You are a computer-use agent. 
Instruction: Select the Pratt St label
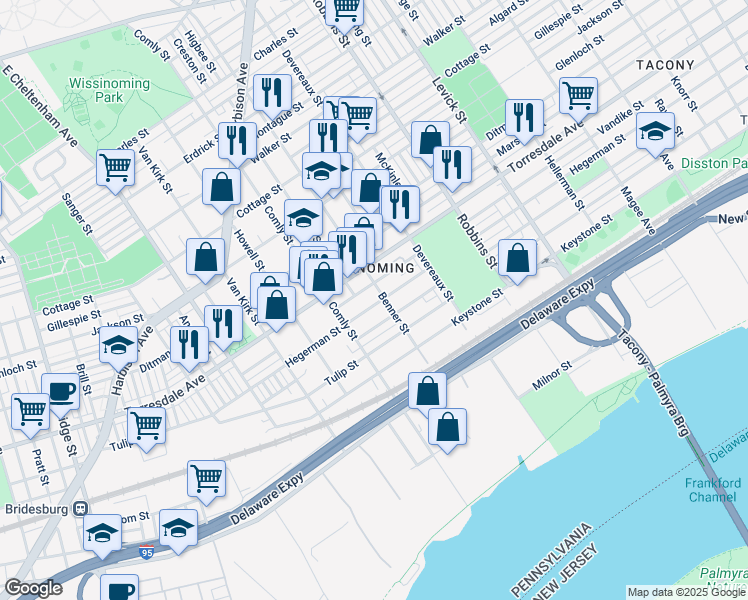pos(41,467)
